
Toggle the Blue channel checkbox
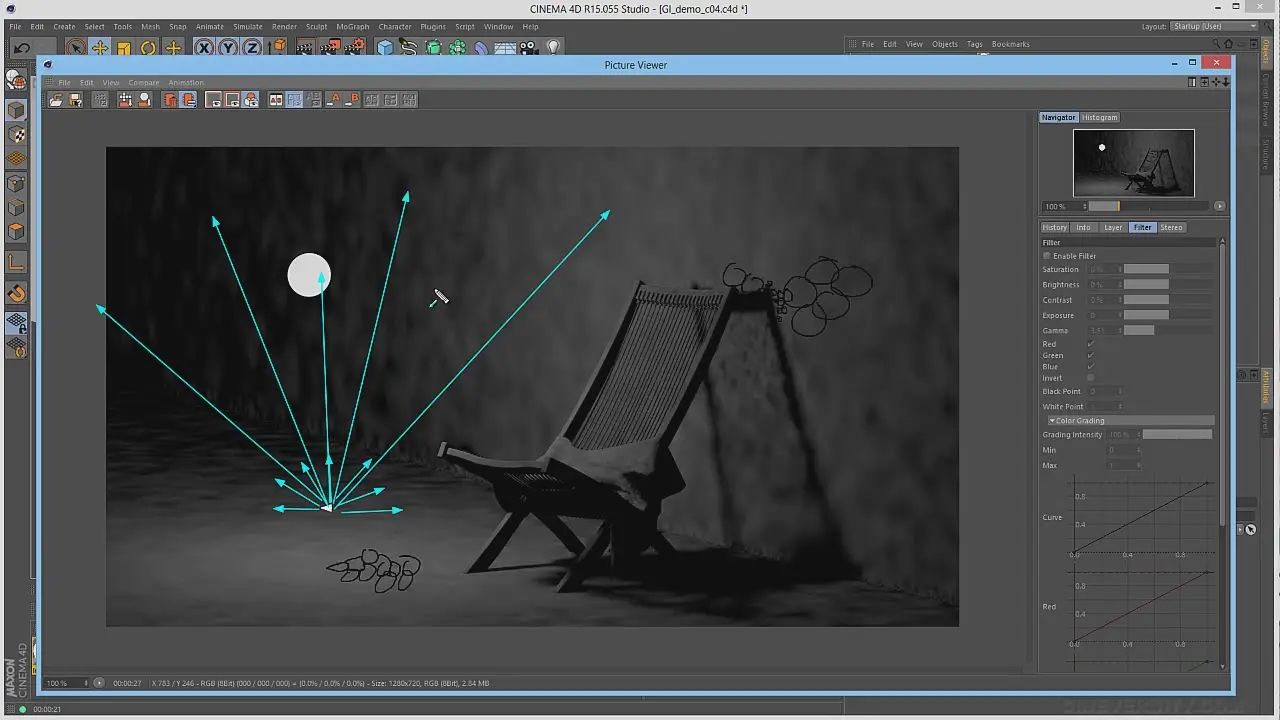(x=1090, y=366)
